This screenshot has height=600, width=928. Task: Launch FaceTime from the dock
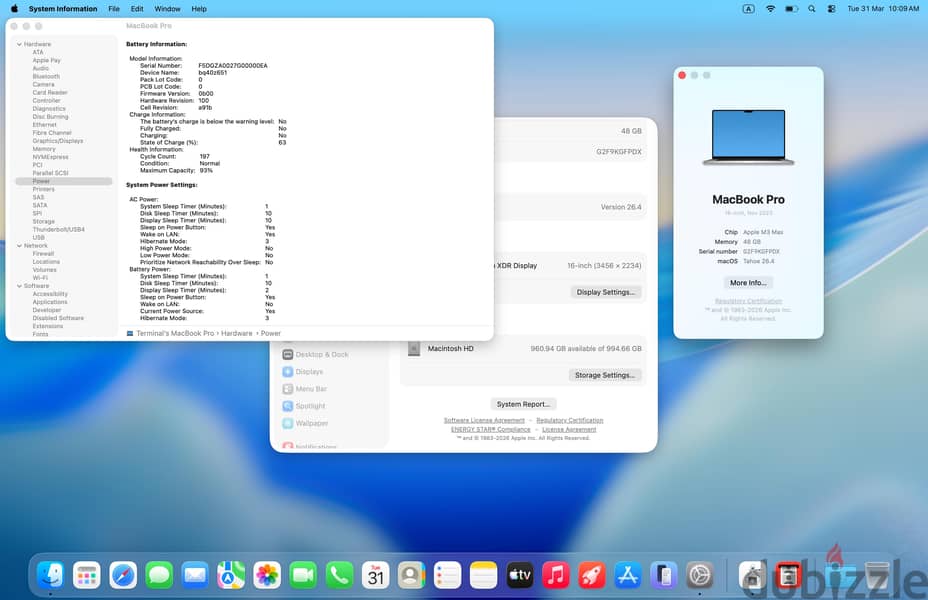click(303, 575)
